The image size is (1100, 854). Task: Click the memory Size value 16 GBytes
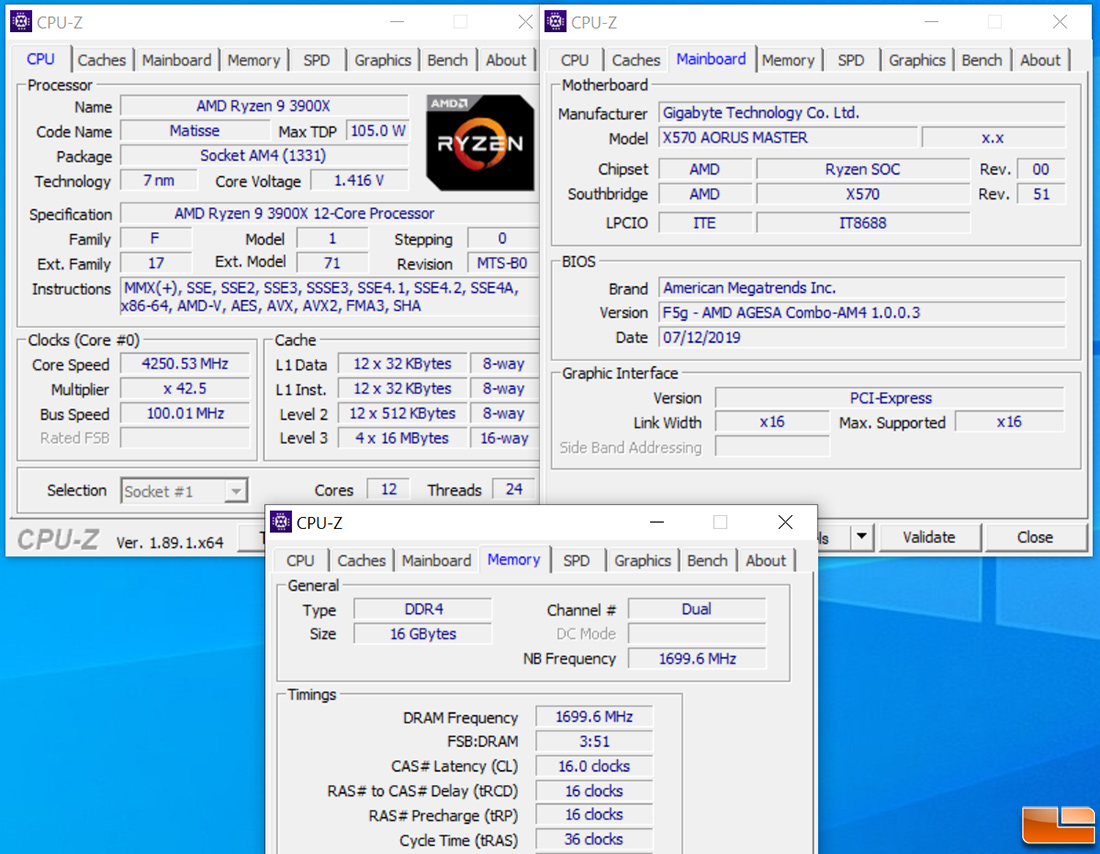[x=423, y=634]
